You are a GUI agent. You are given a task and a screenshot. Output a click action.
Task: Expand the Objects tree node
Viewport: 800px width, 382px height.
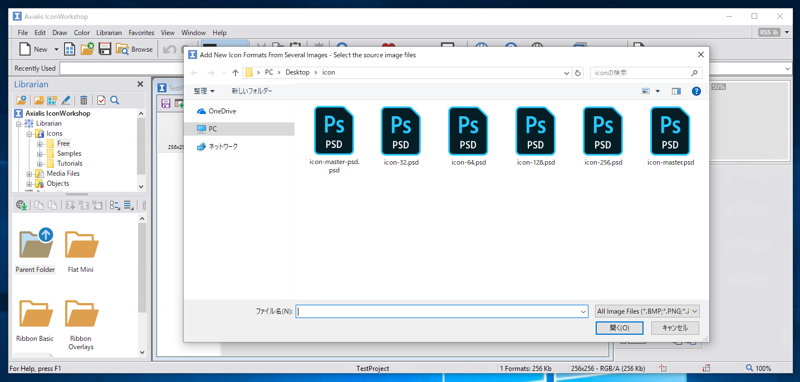click(29, 184)
